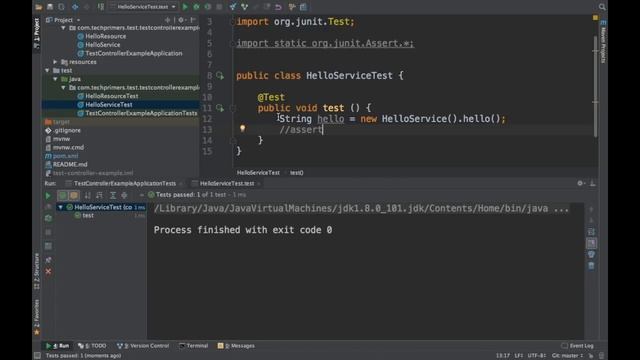The image size is (640, 360).
Task: Open README.md file
Action: click(66, 164)
